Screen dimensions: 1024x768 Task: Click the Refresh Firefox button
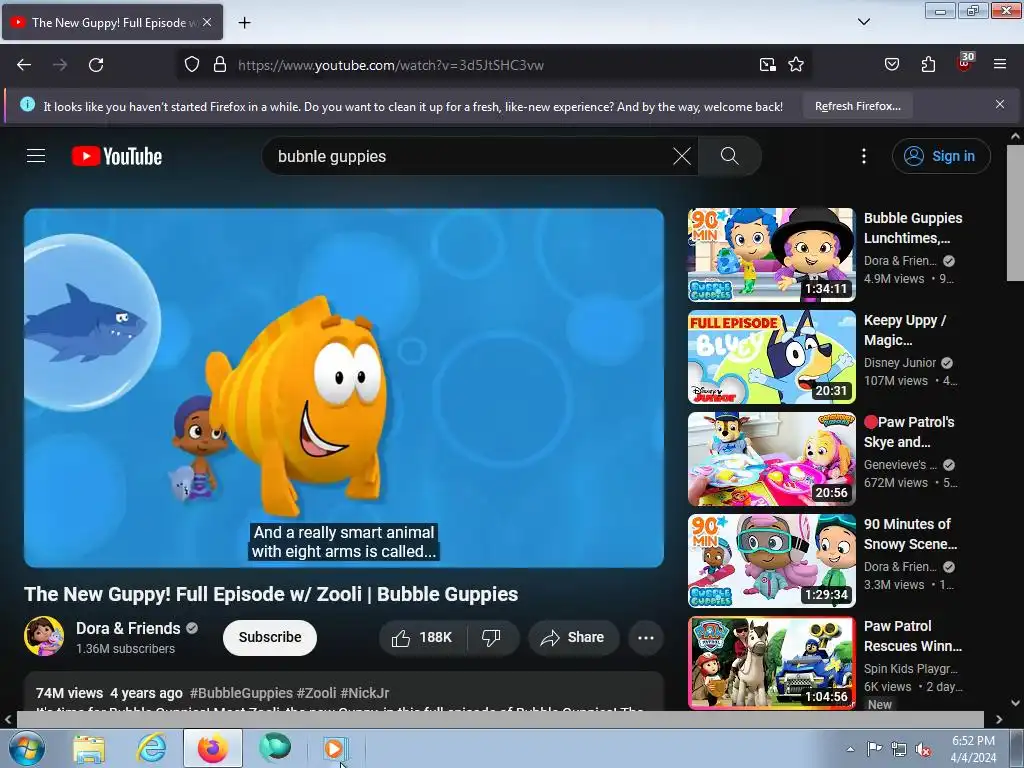[857, 106]
